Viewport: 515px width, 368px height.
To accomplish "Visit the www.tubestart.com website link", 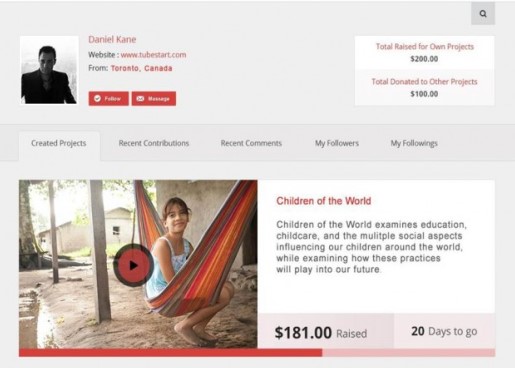I will (x=153, y=55).
